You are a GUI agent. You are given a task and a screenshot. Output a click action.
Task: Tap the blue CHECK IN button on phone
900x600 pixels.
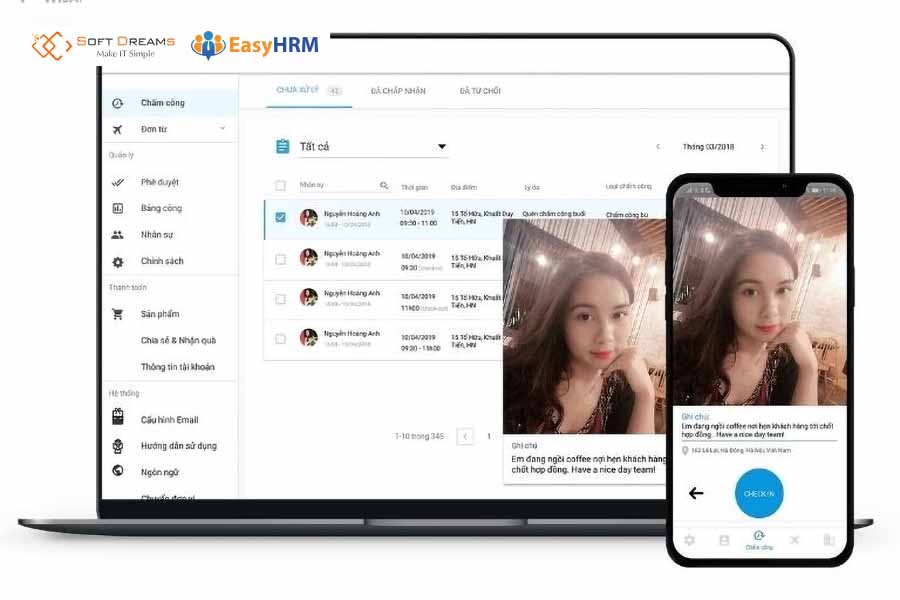coord(759,493)
